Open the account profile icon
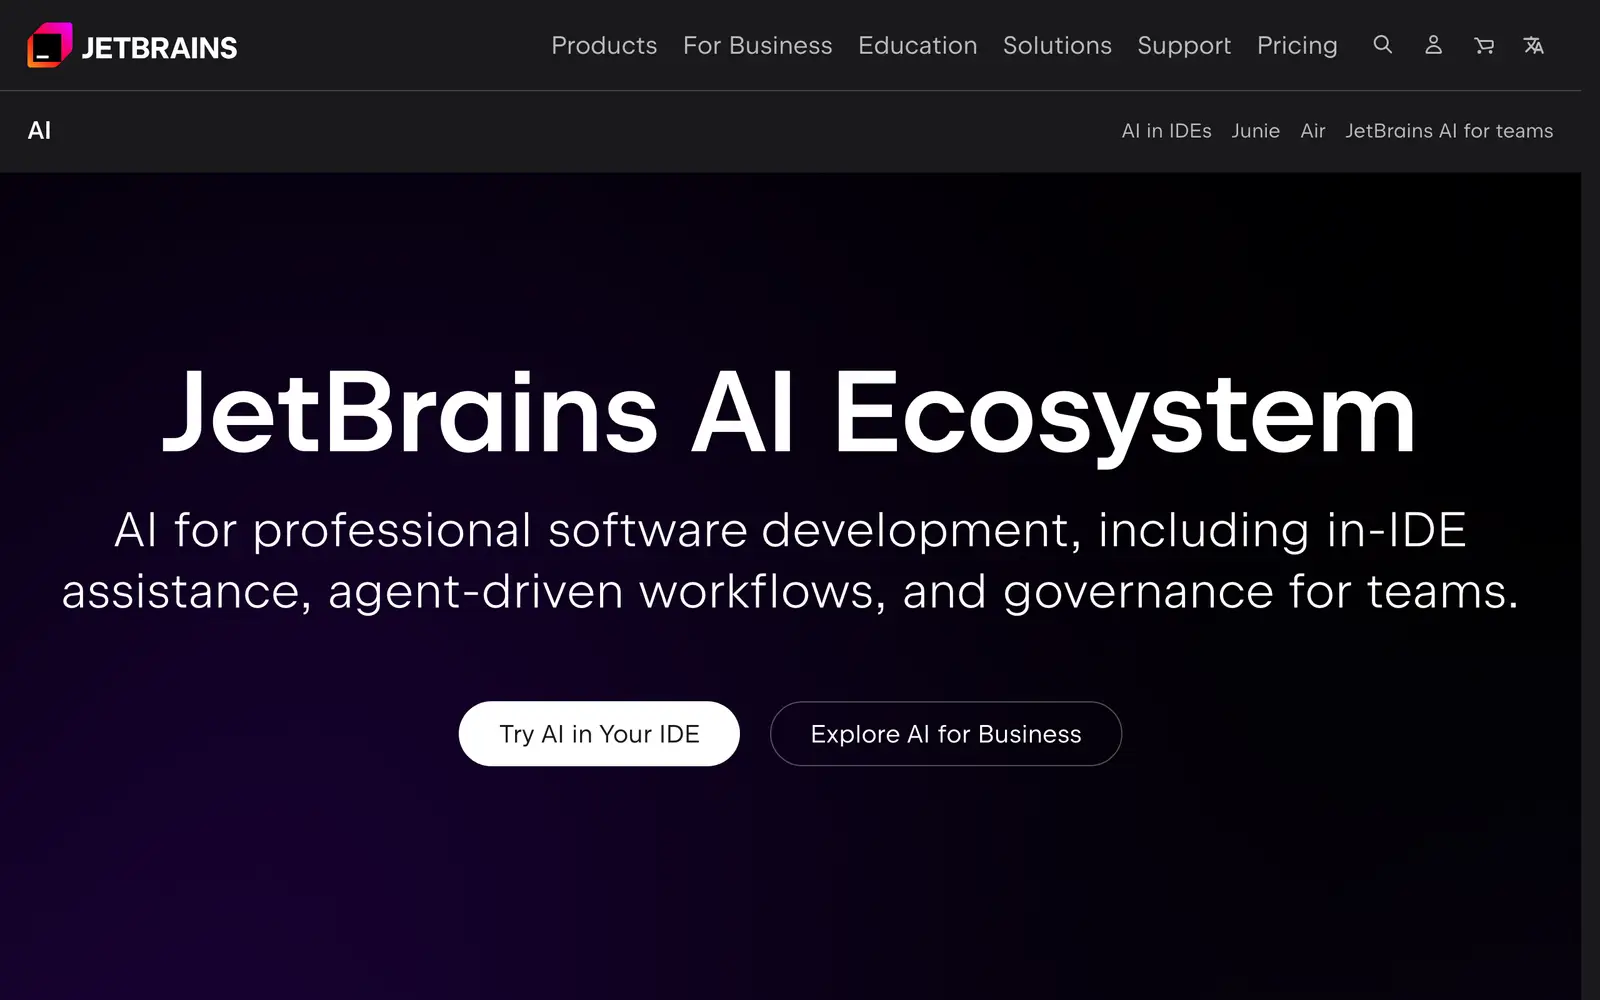1600x1000 pixels. [1433, 45]
